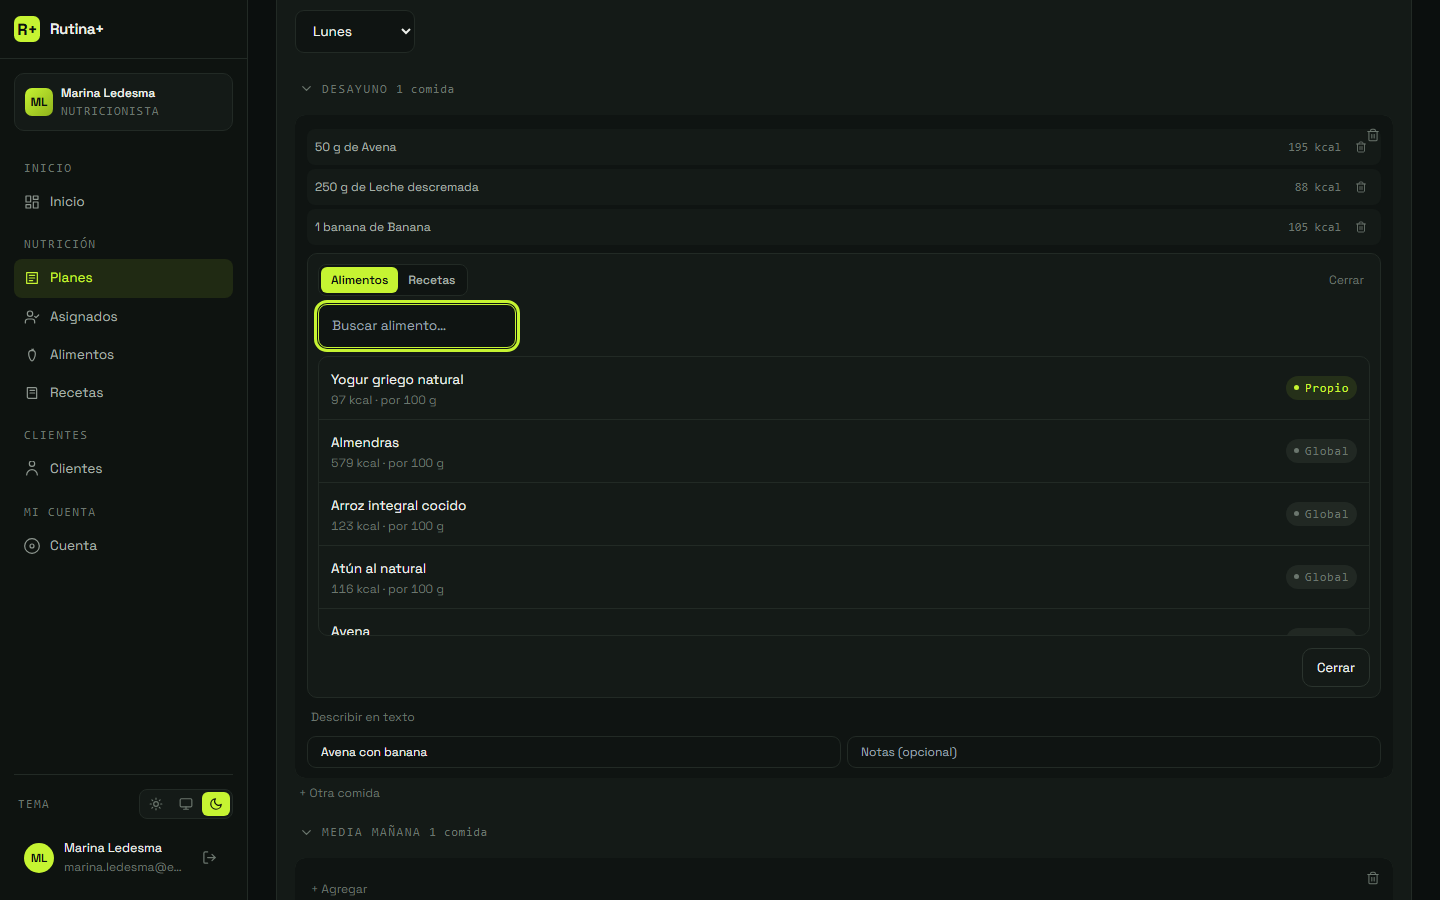Collapse the Desayuno section
1440x900 pixels.
pyautogui.click(x=307, y=89)
